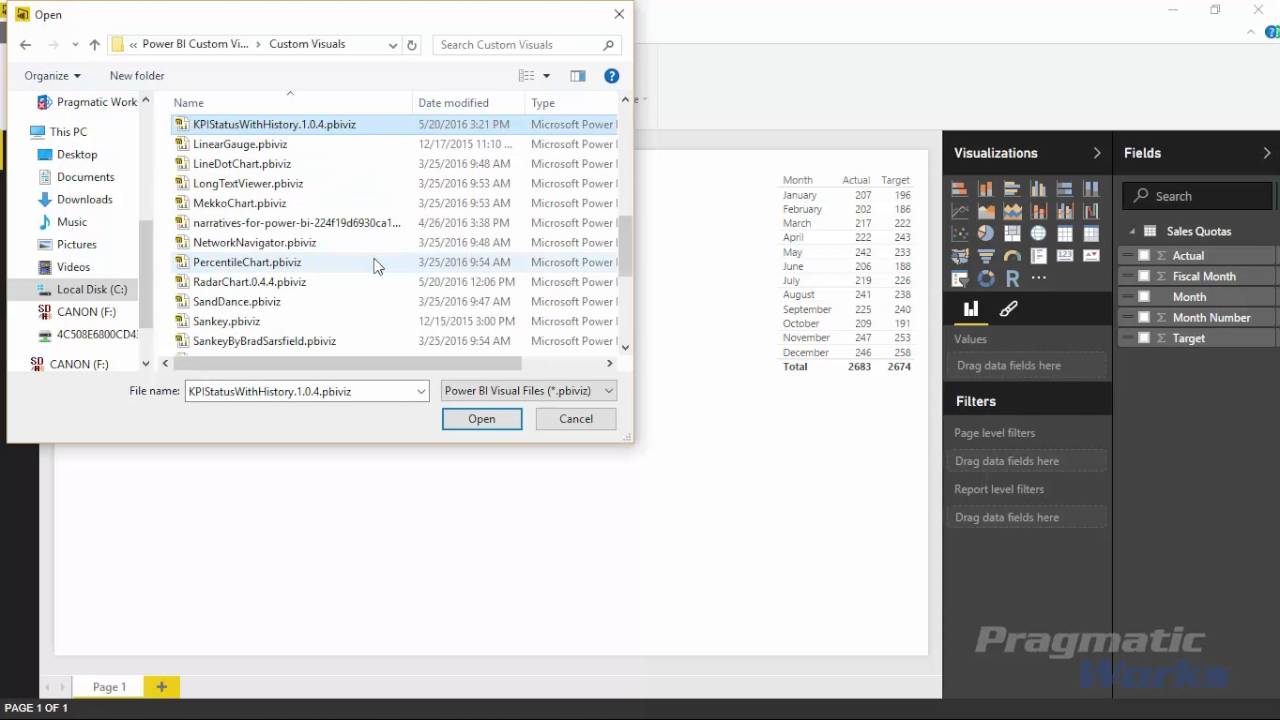Select the Card visual with 123
Image resolution: width=1280 pixels, height=720 pixels.
1064,256
